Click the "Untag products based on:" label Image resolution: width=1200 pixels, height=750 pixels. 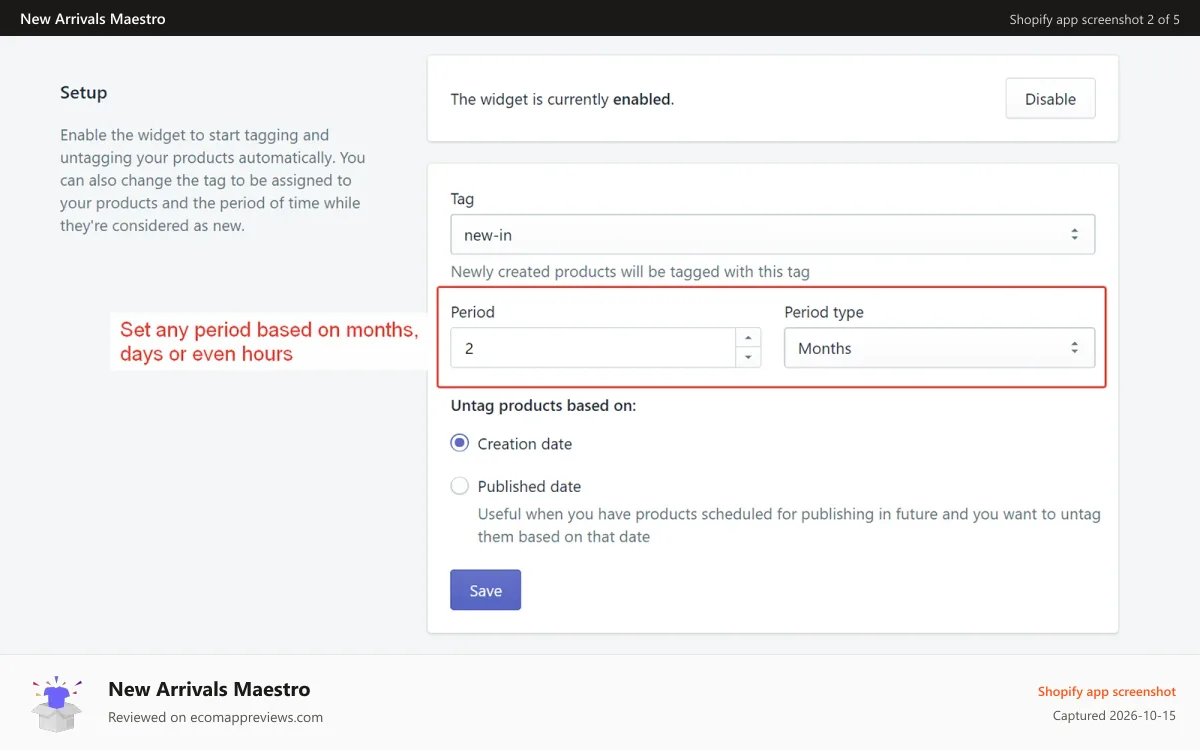544,406
